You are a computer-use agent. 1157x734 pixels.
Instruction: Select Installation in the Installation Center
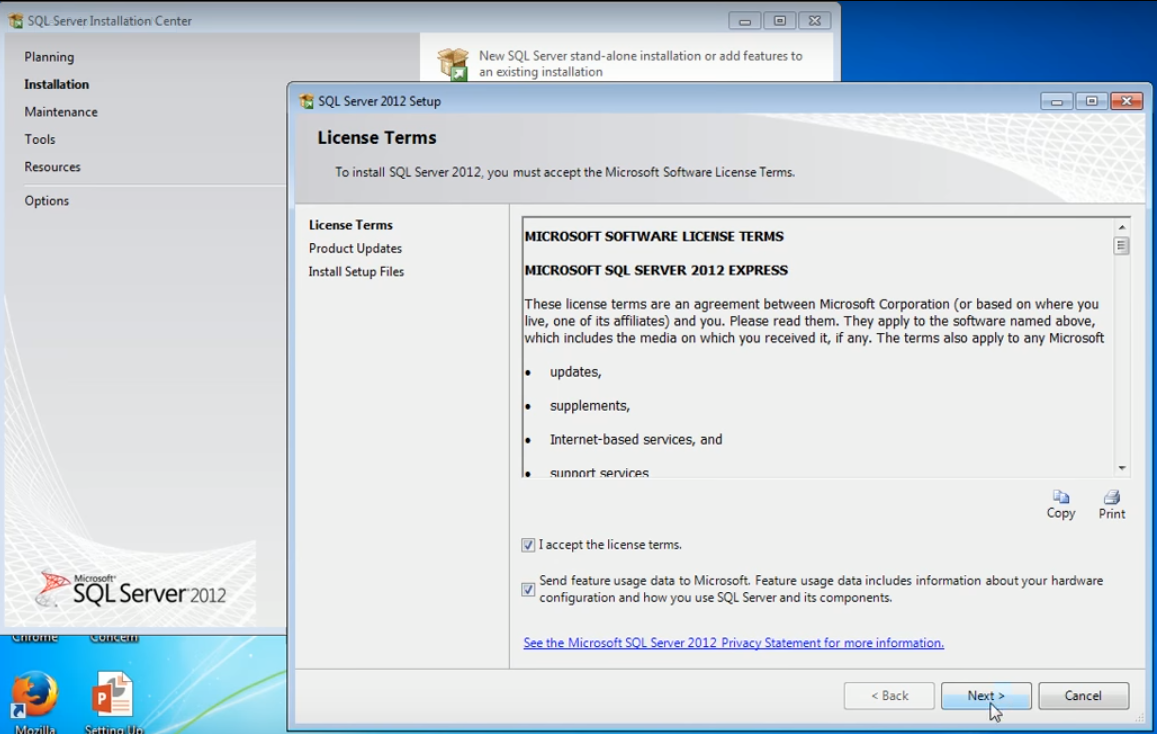(56, 84)
